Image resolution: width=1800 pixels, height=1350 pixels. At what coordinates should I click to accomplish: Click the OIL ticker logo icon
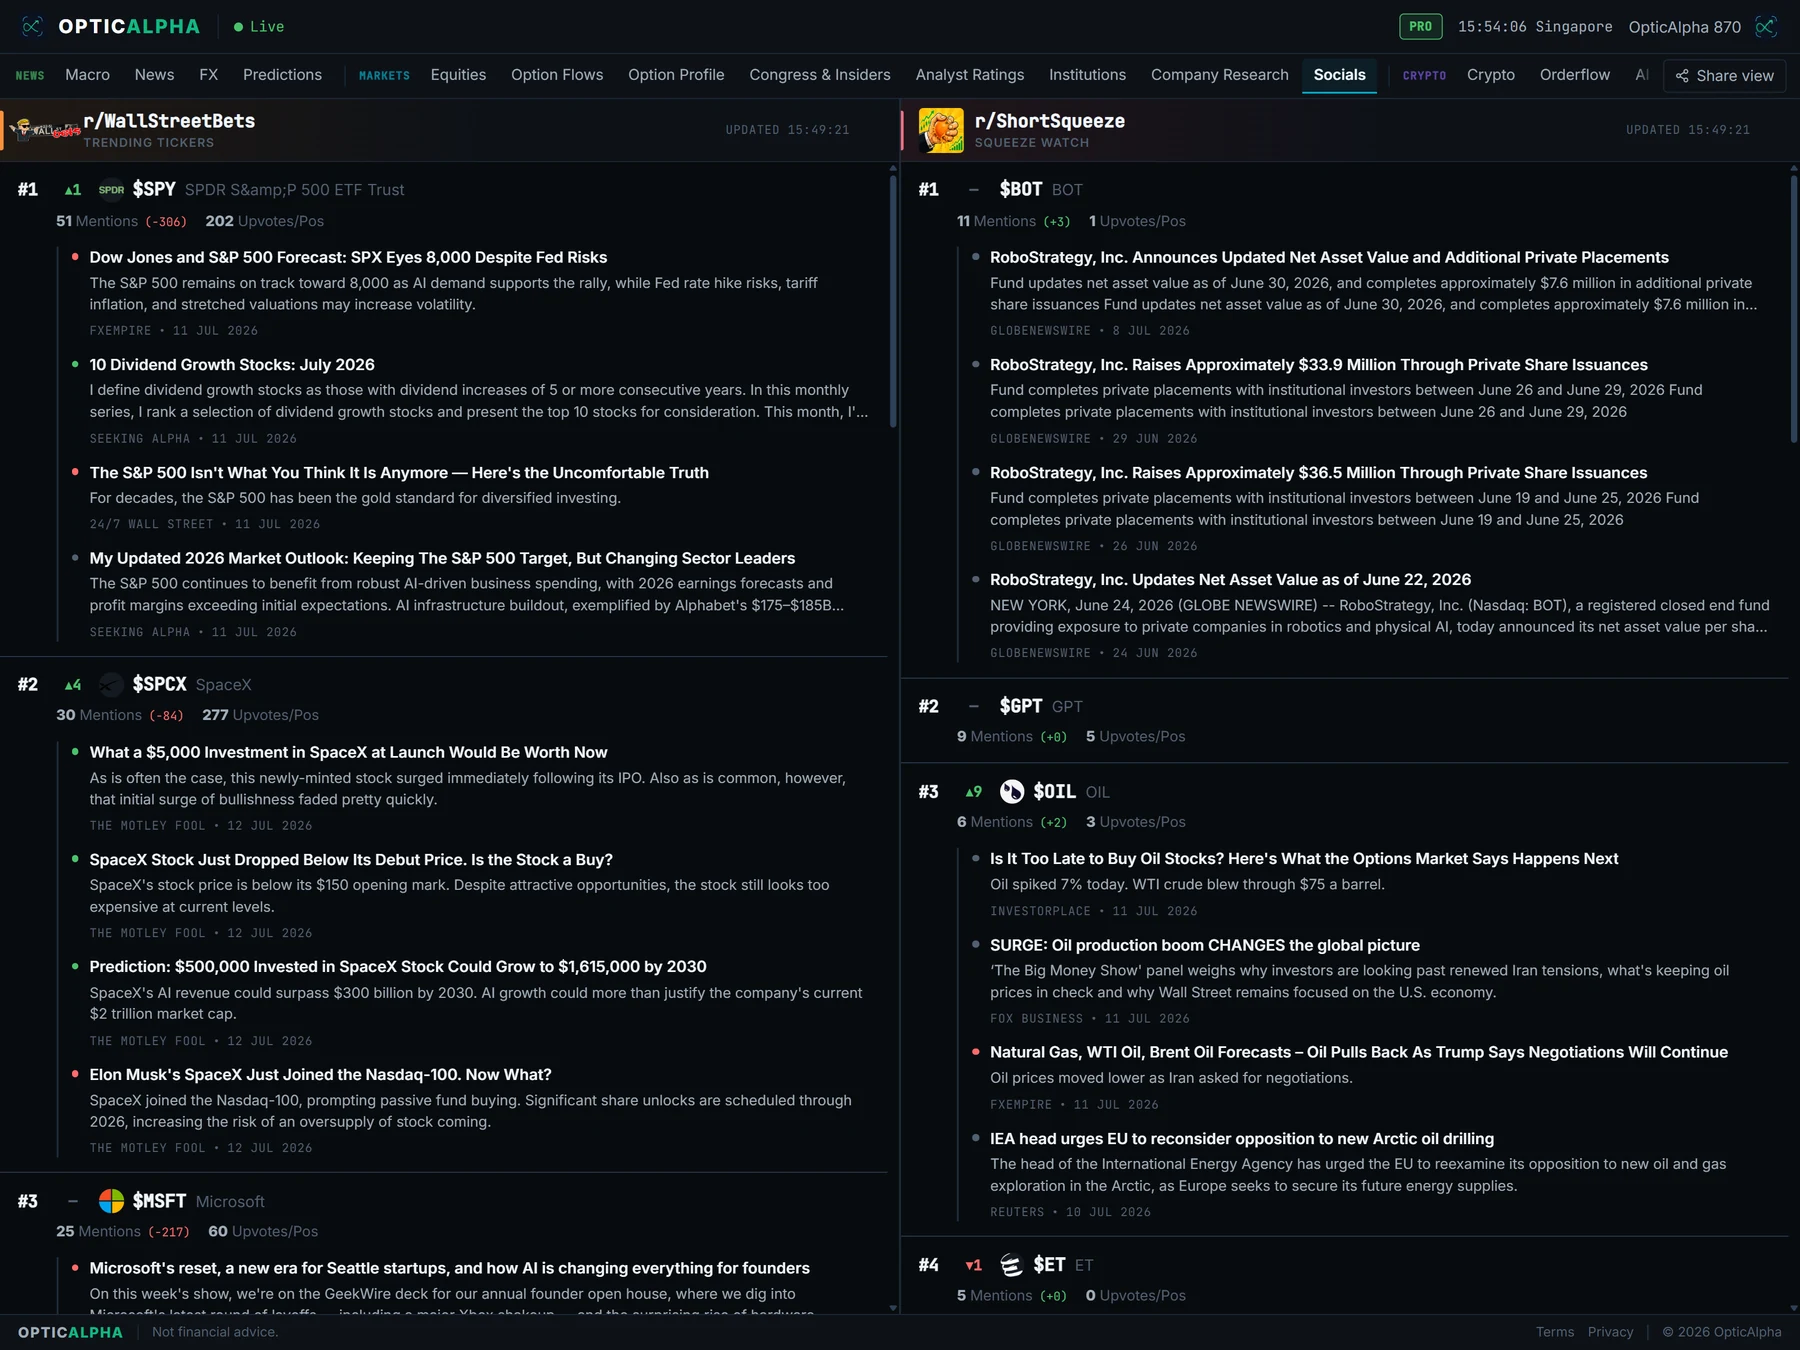click(1012, 791)
